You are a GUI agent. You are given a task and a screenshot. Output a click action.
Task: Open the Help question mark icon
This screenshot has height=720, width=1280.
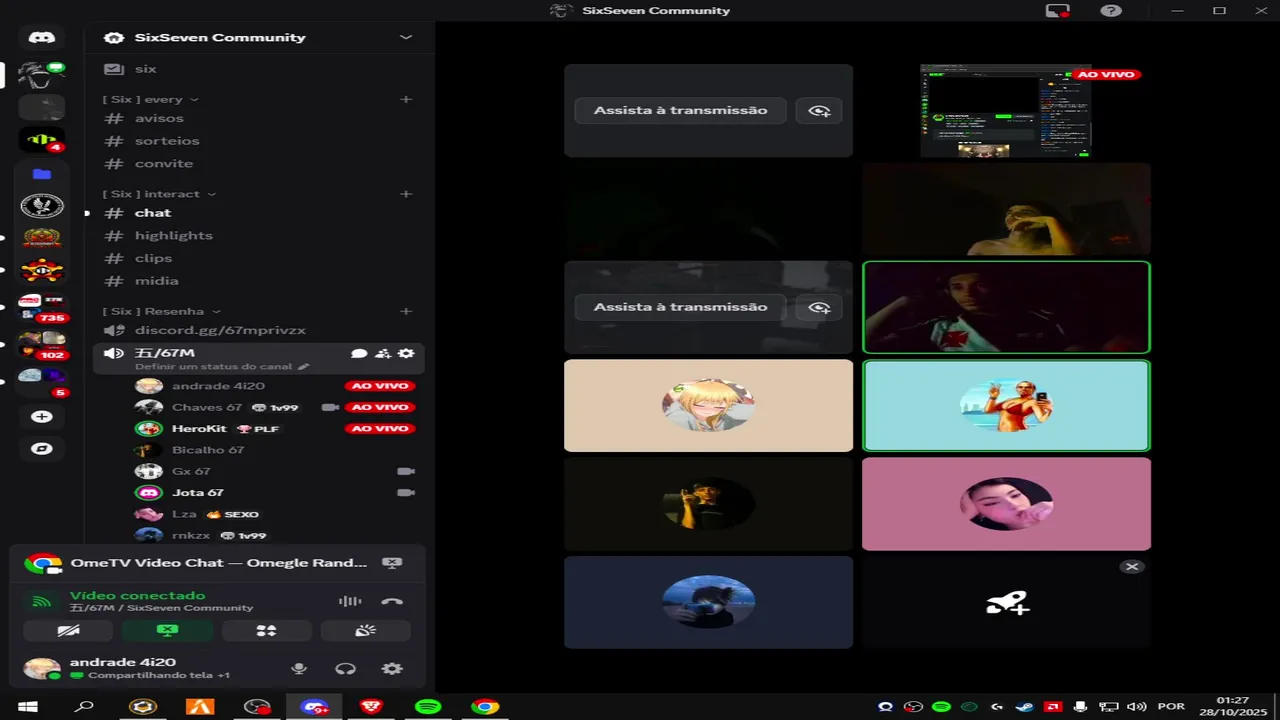pyautogui.click(x=1110, y=11)
